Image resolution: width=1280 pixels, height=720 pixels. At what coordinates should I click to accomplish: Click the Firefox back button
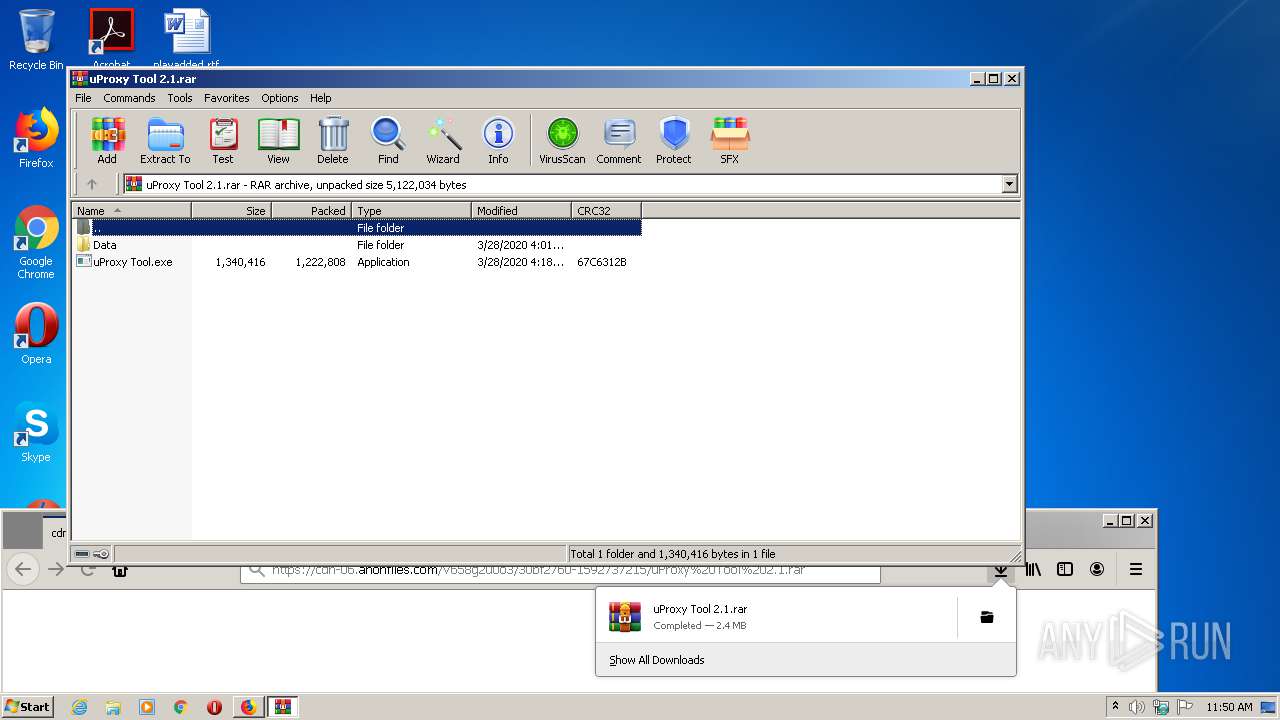click(23, 569)
